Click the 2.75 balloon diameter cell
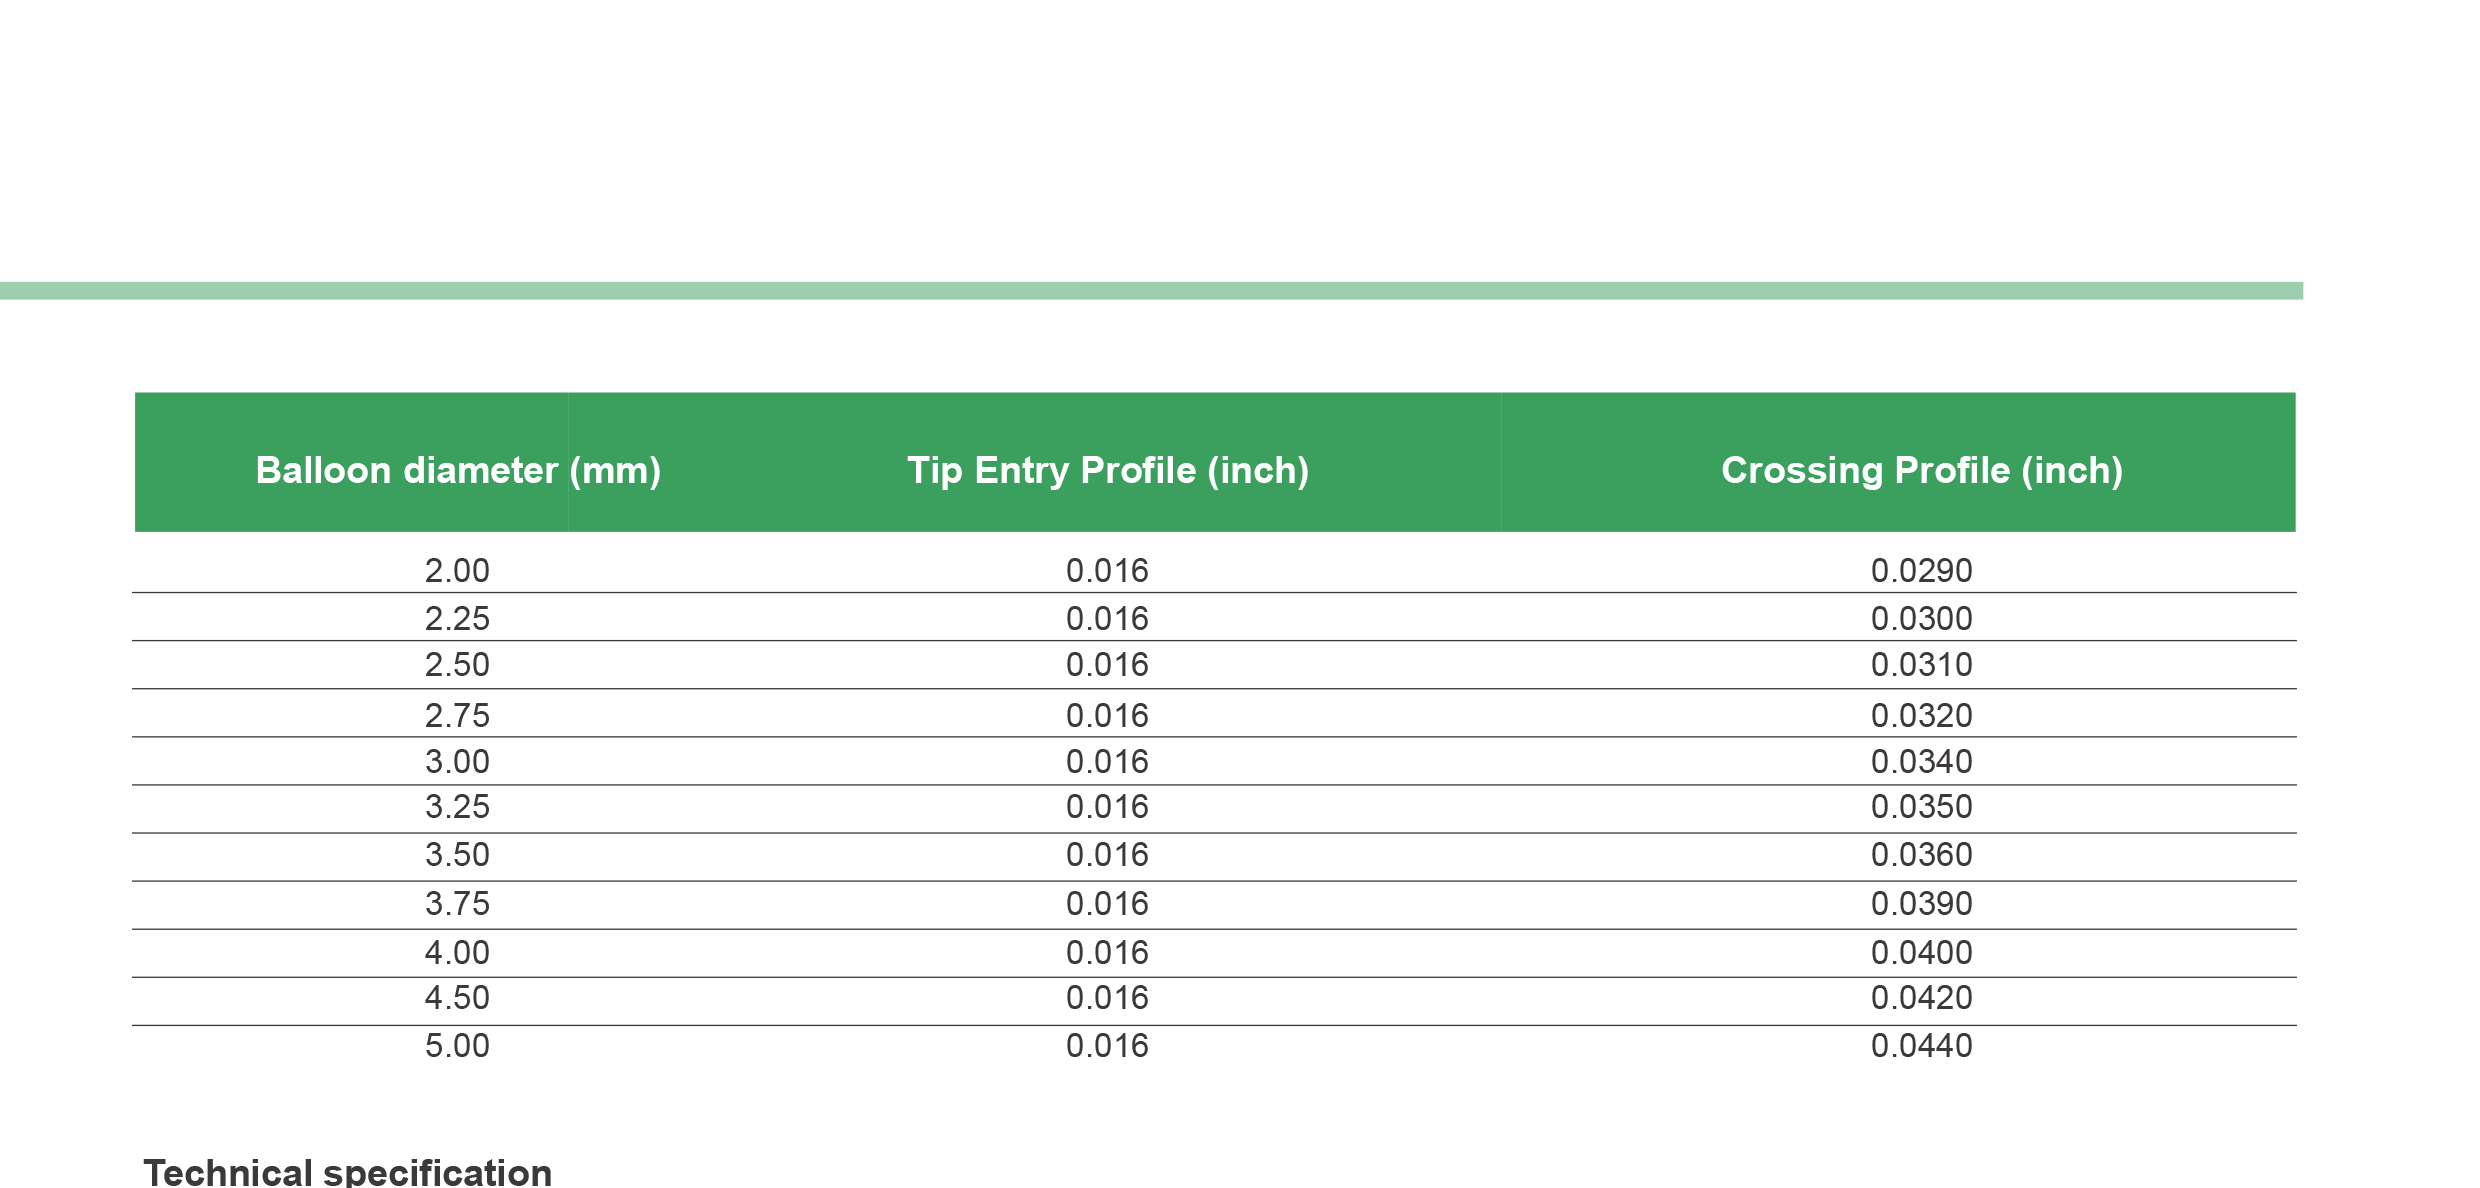The width and height of the screenshot is (2480, 1188). point(457,716)
